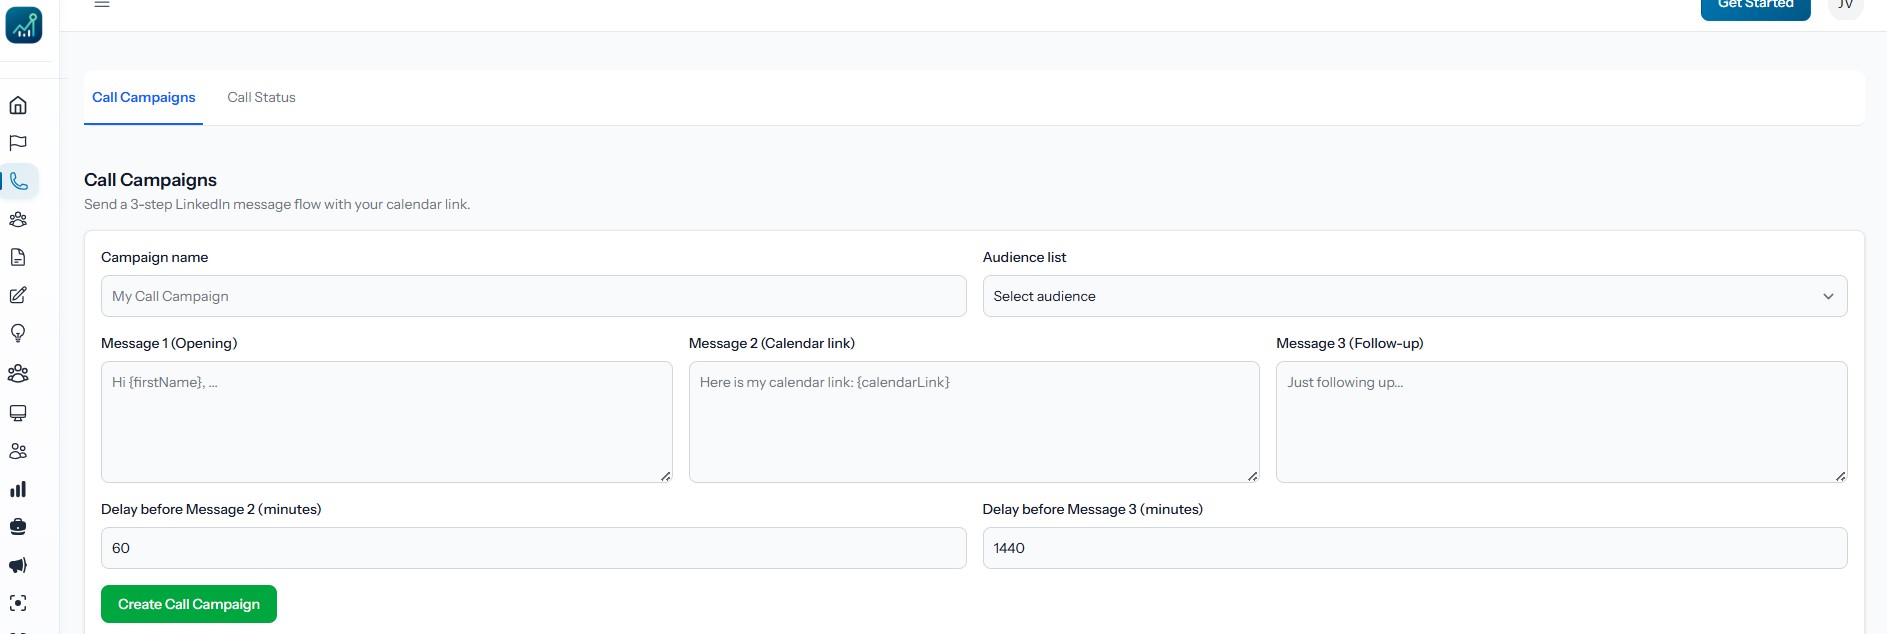The height and width of the screenshot is (634, 1887).
Task: Open the app logo with chart icon
Action: [24, 25]
